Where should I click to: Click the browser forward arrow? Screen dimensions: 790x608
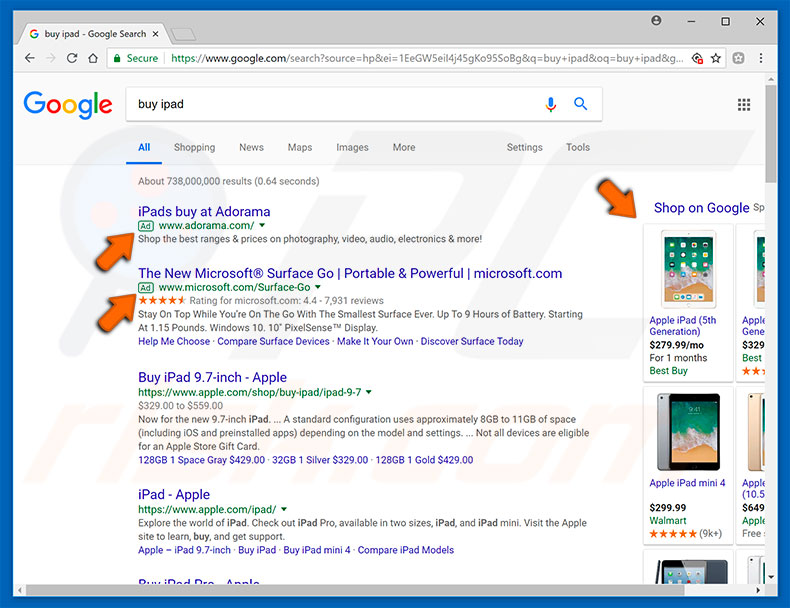click(51, 58)
